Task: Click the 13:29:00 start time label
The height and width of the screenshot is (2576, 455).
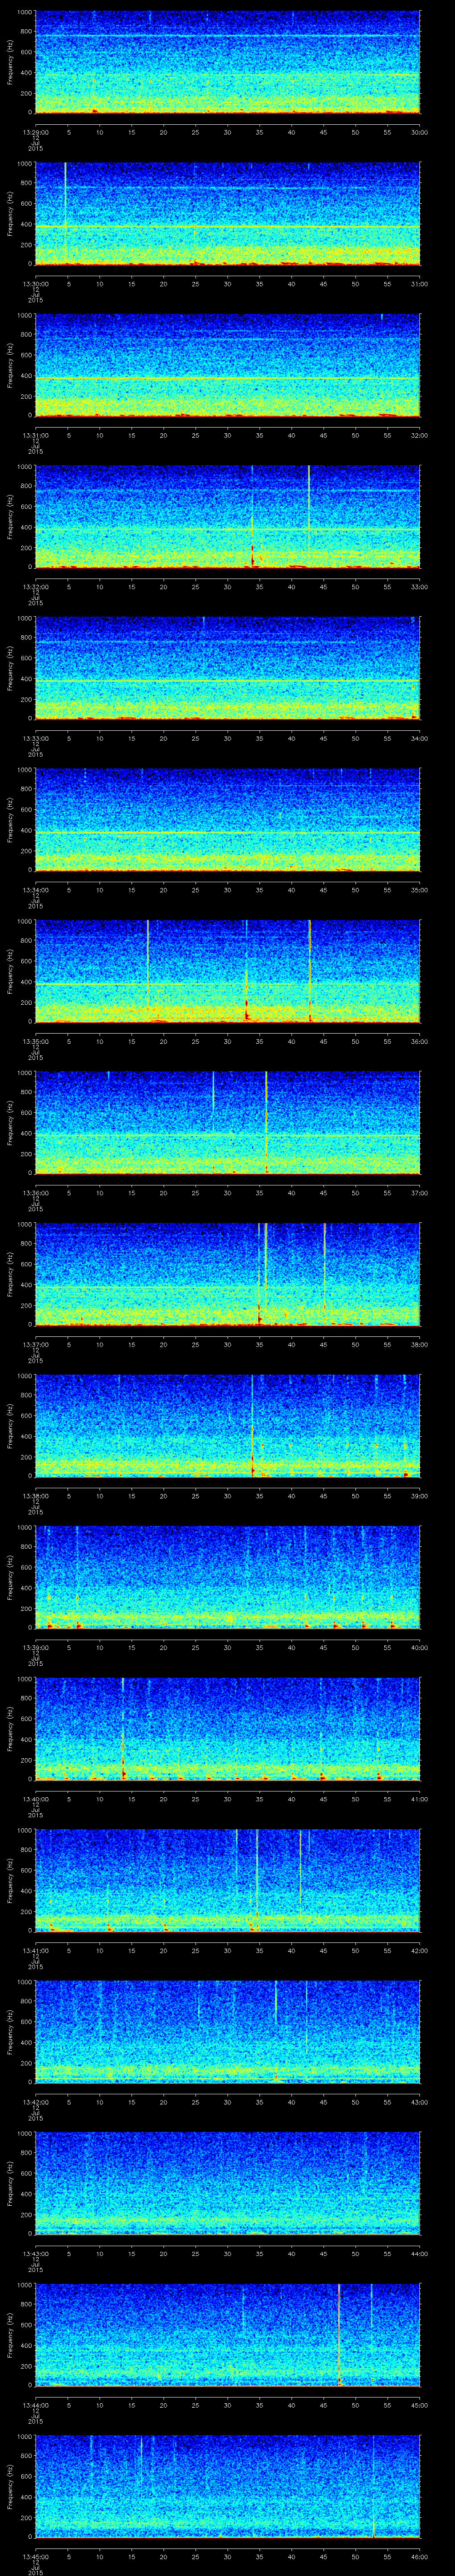Action: pyautogui.click(x=35, y=131)
